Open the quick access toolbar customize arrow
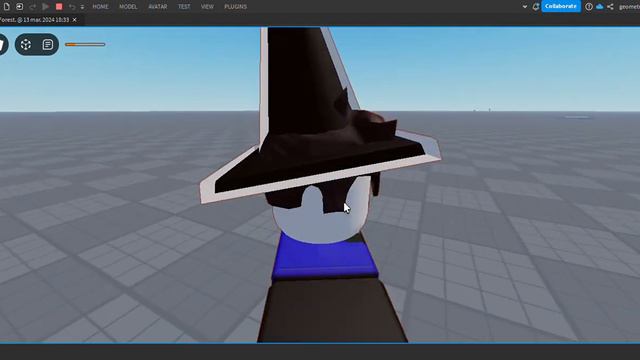This screenshot has height=360, width=640. (82, 7)
